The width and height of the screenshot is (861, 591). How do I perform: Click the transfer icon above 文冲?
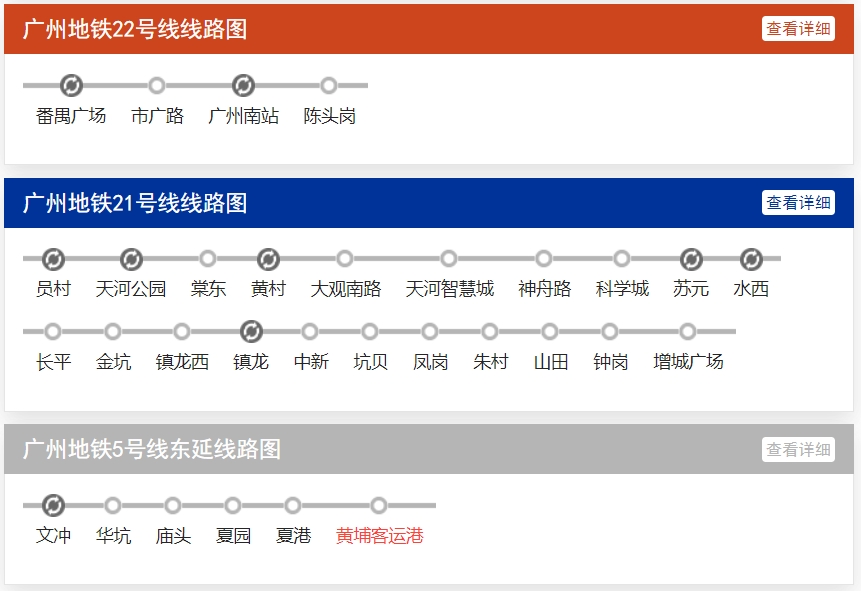53,505
